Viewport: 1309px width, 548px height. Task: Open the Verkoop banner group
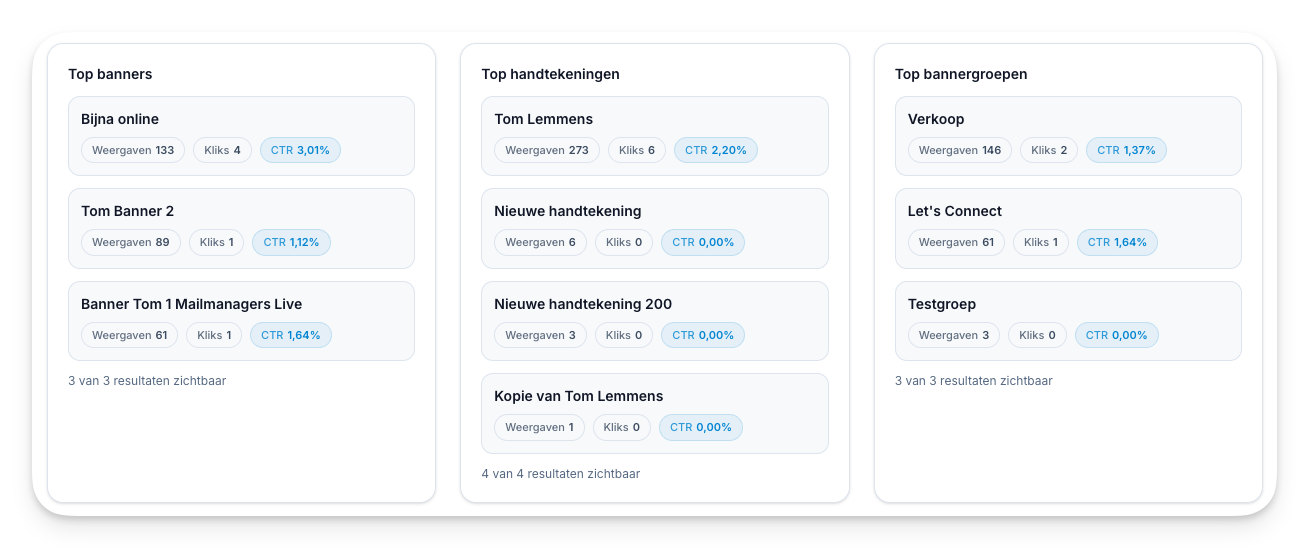936,119
